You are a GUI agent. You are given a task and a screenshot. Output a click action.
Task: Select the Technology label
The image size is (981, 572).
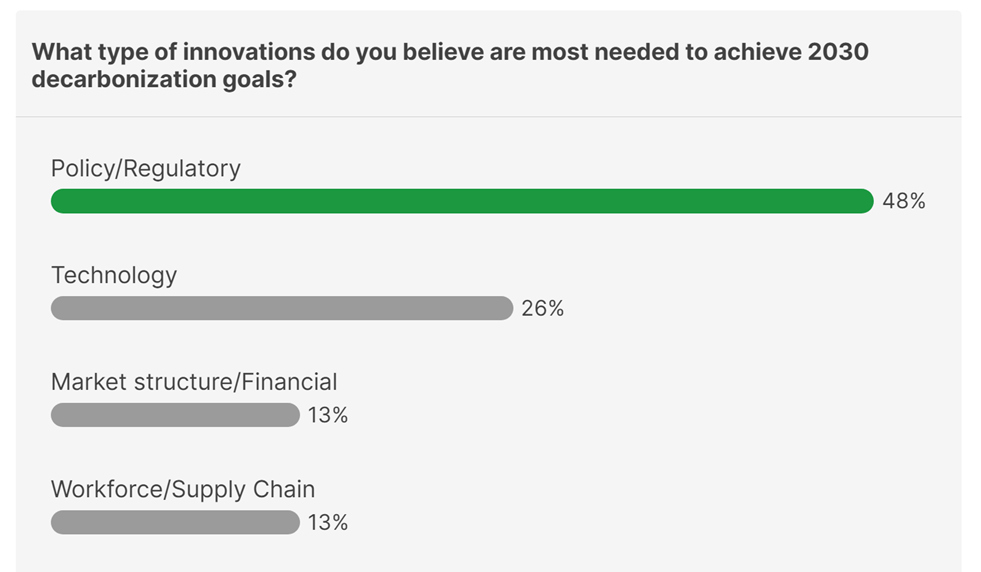(114, 275)
